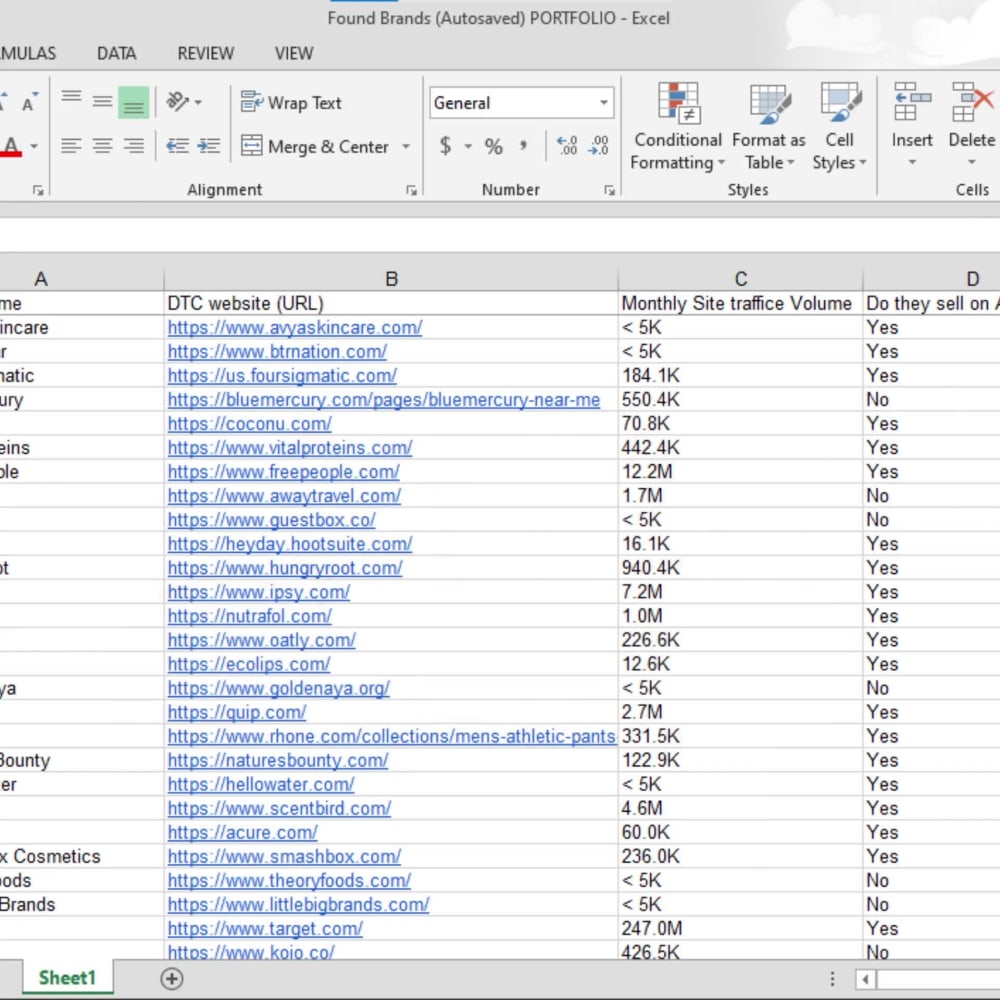Screen dimensions: 1000x1000
Task: Click the target.com hyperlink
Action: (x=264, y=928)
